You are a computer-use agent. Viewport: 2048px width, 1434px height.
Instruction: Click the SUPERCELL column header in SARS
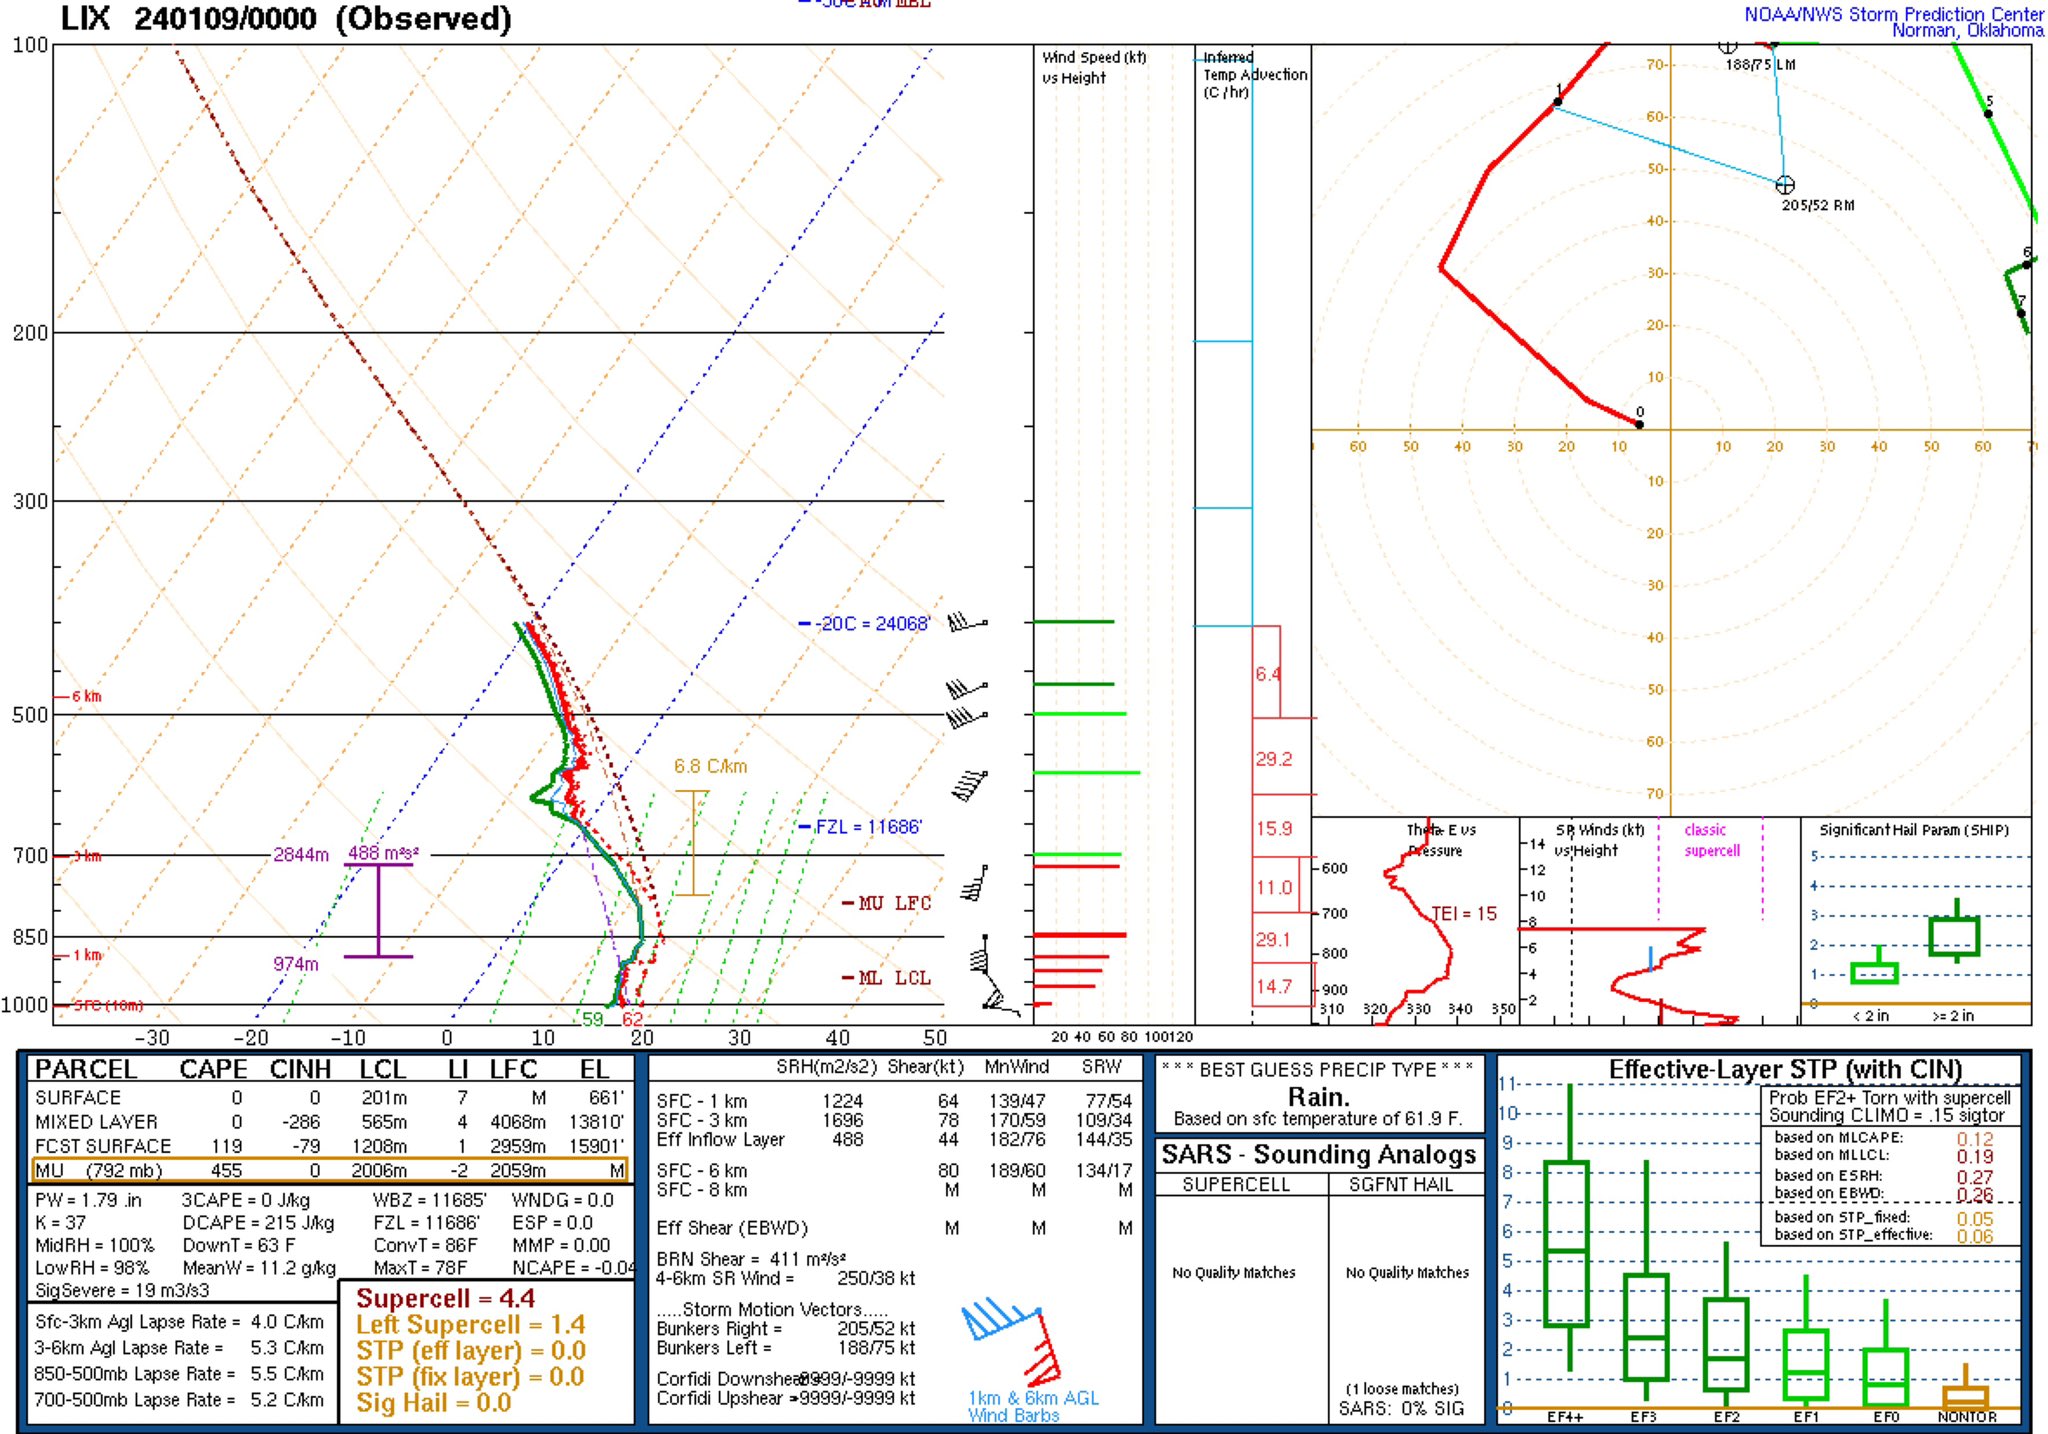point(1236,1185)
